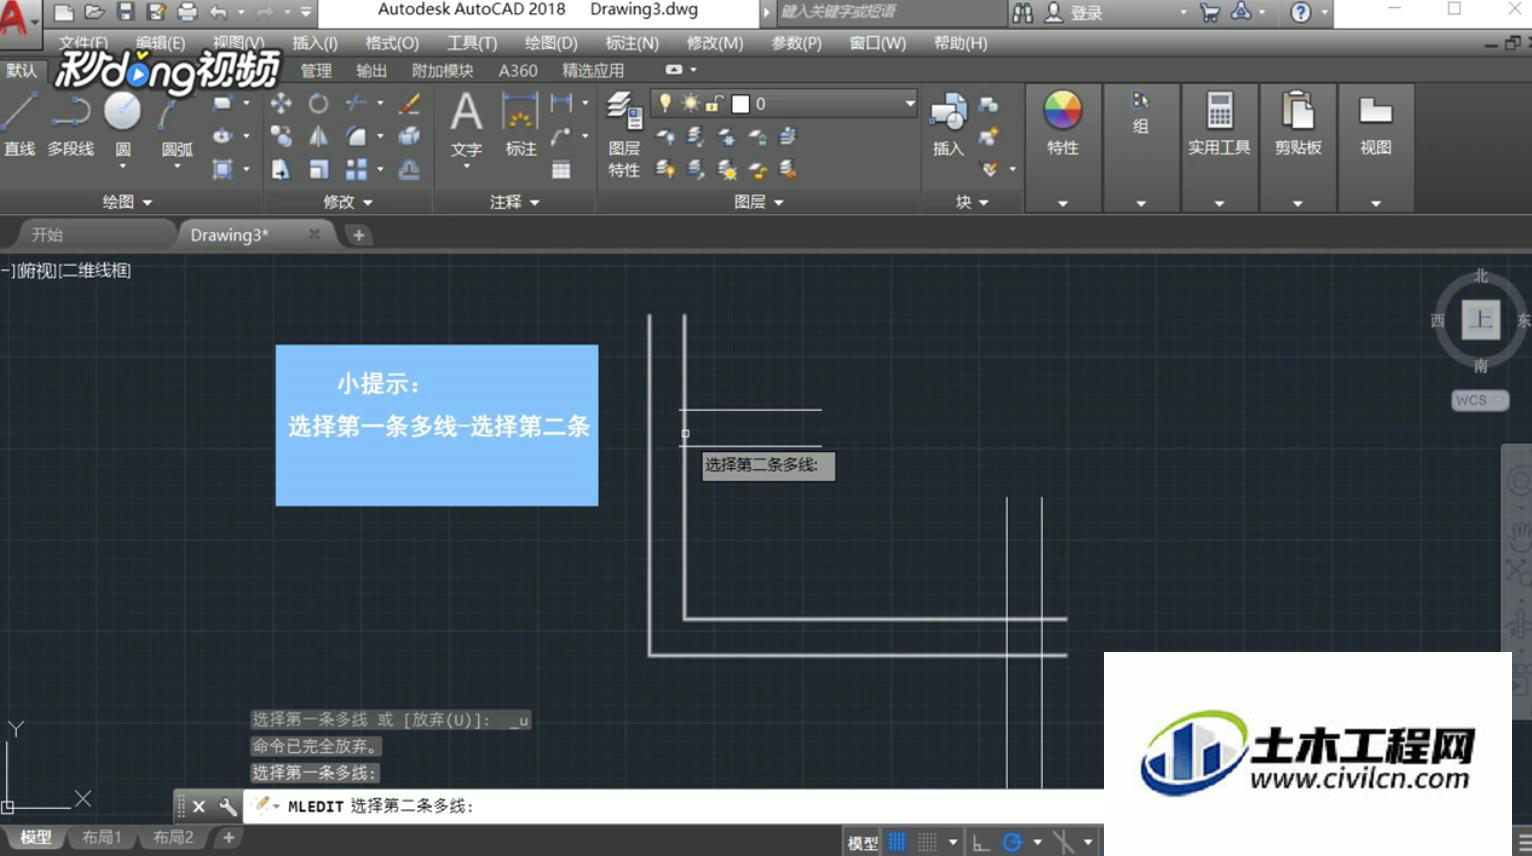This screenshot has height=856, width=1532.
Task: Click the Undo arrow in quick access toolbar
Action: tap(218, 12)
